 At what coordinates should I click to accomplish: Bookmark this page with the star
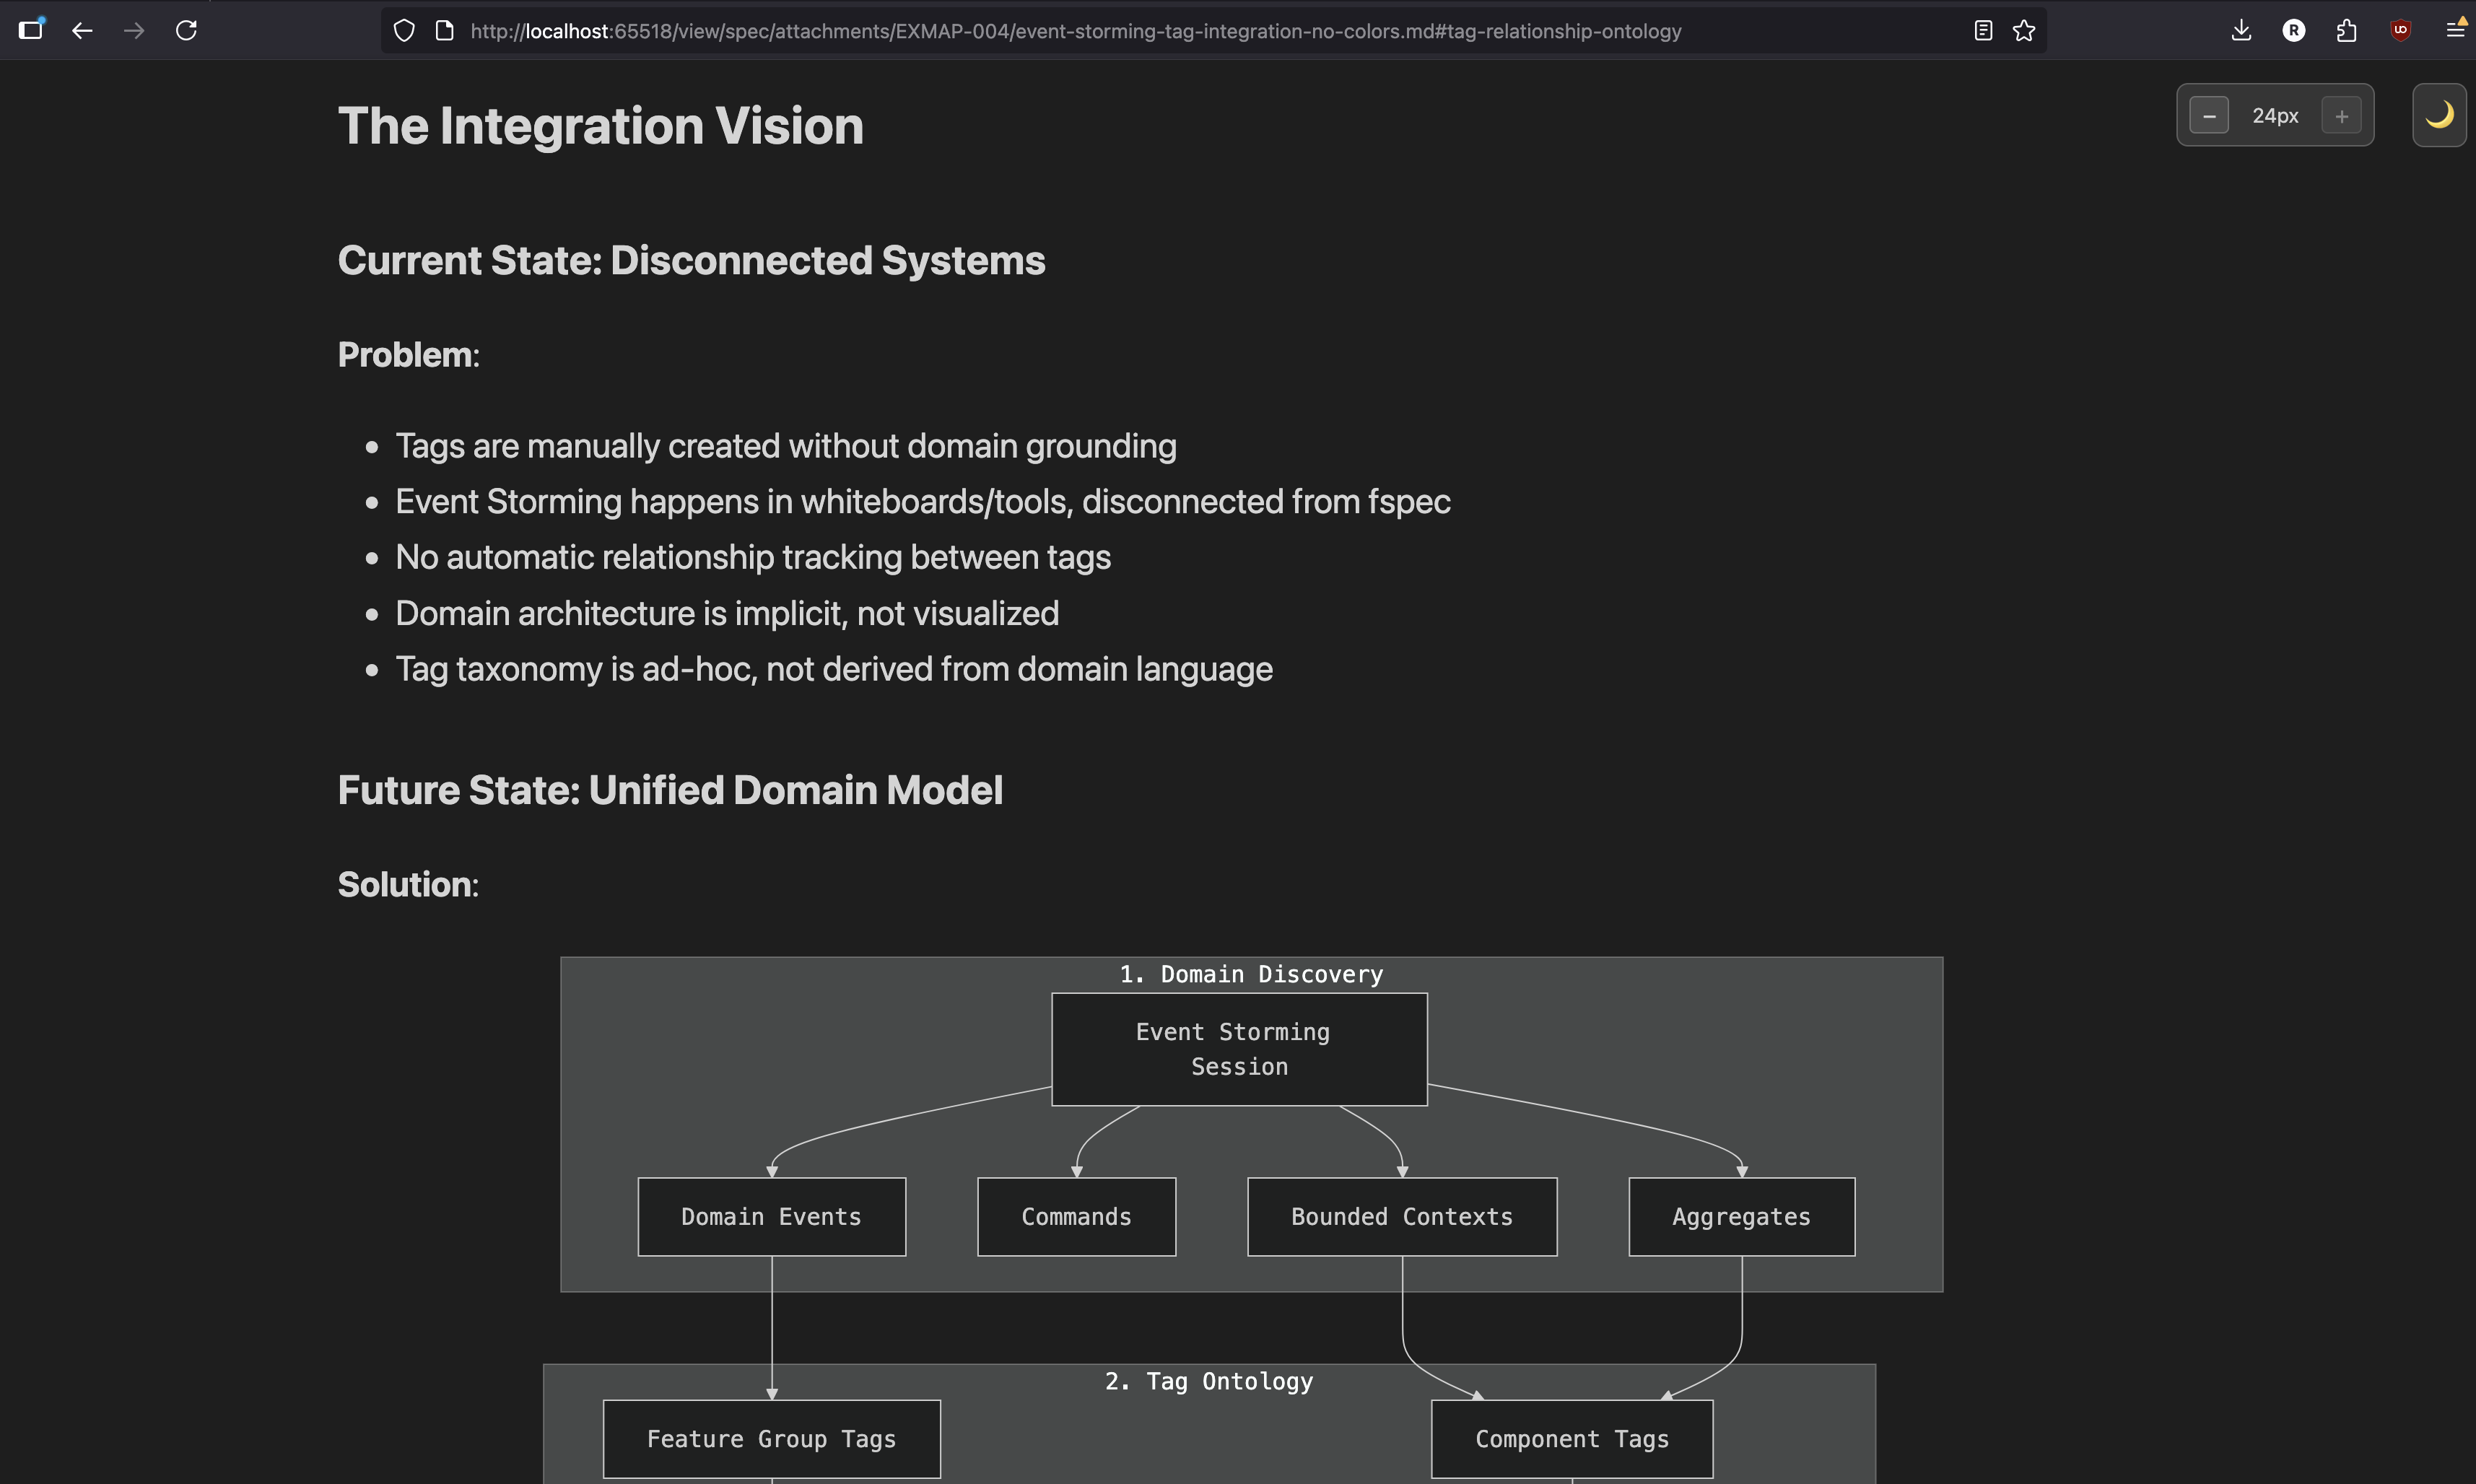click(x=2024, y=31)
